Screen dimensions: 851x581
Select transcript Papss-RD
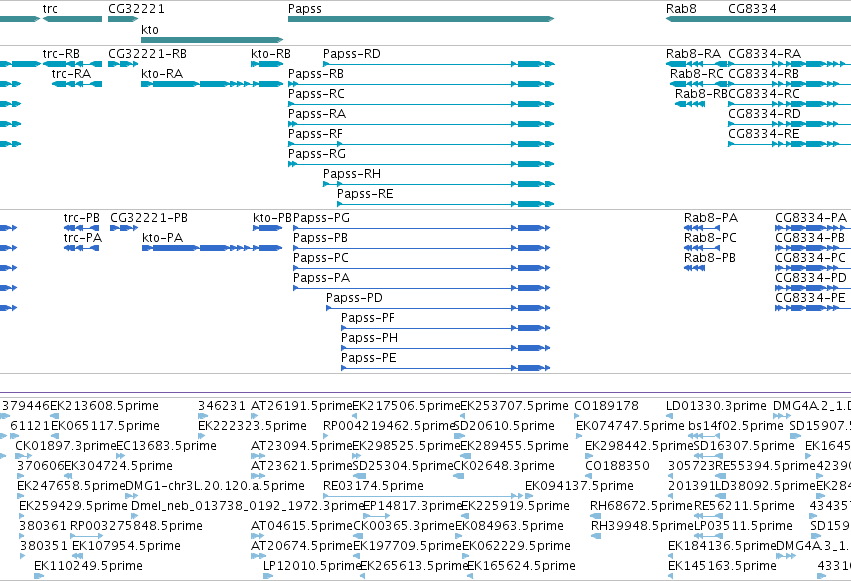tap(439, 64)
